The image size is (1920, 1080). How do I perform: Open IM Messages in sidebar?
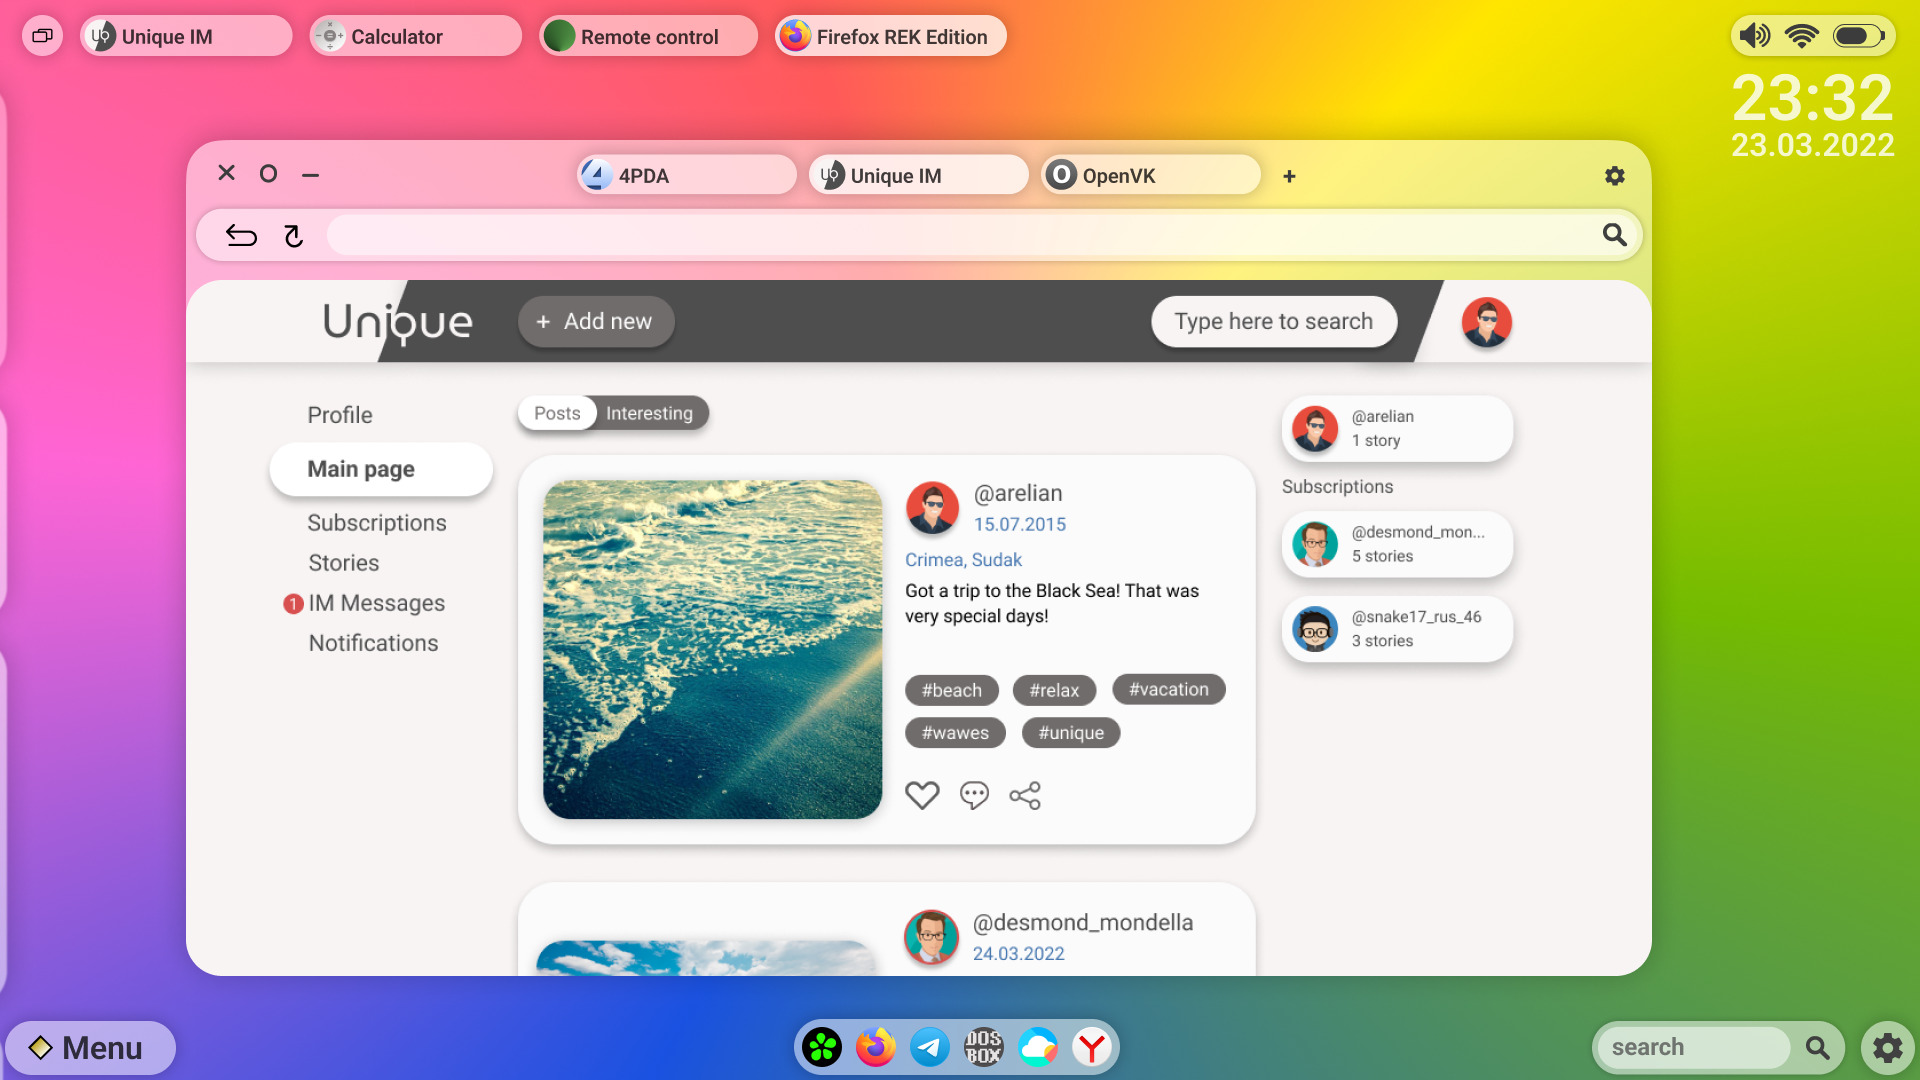[376, 603]
